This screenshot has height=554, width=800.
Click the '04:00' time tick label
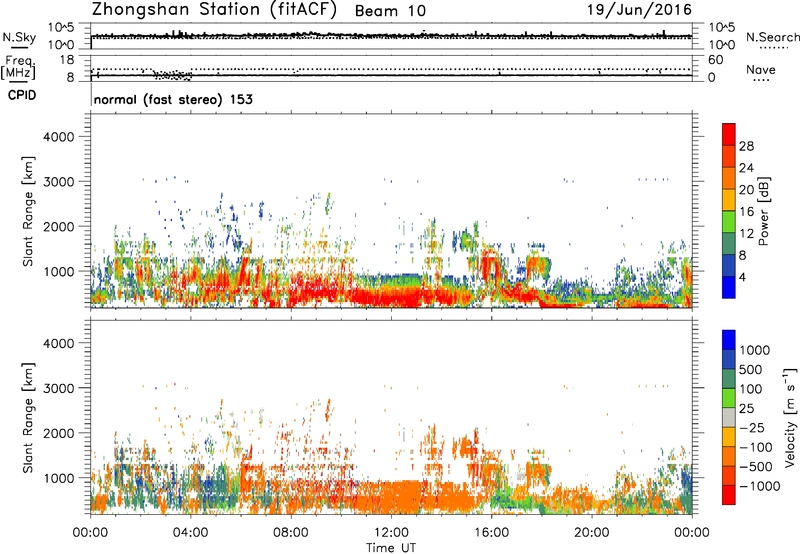191,533
